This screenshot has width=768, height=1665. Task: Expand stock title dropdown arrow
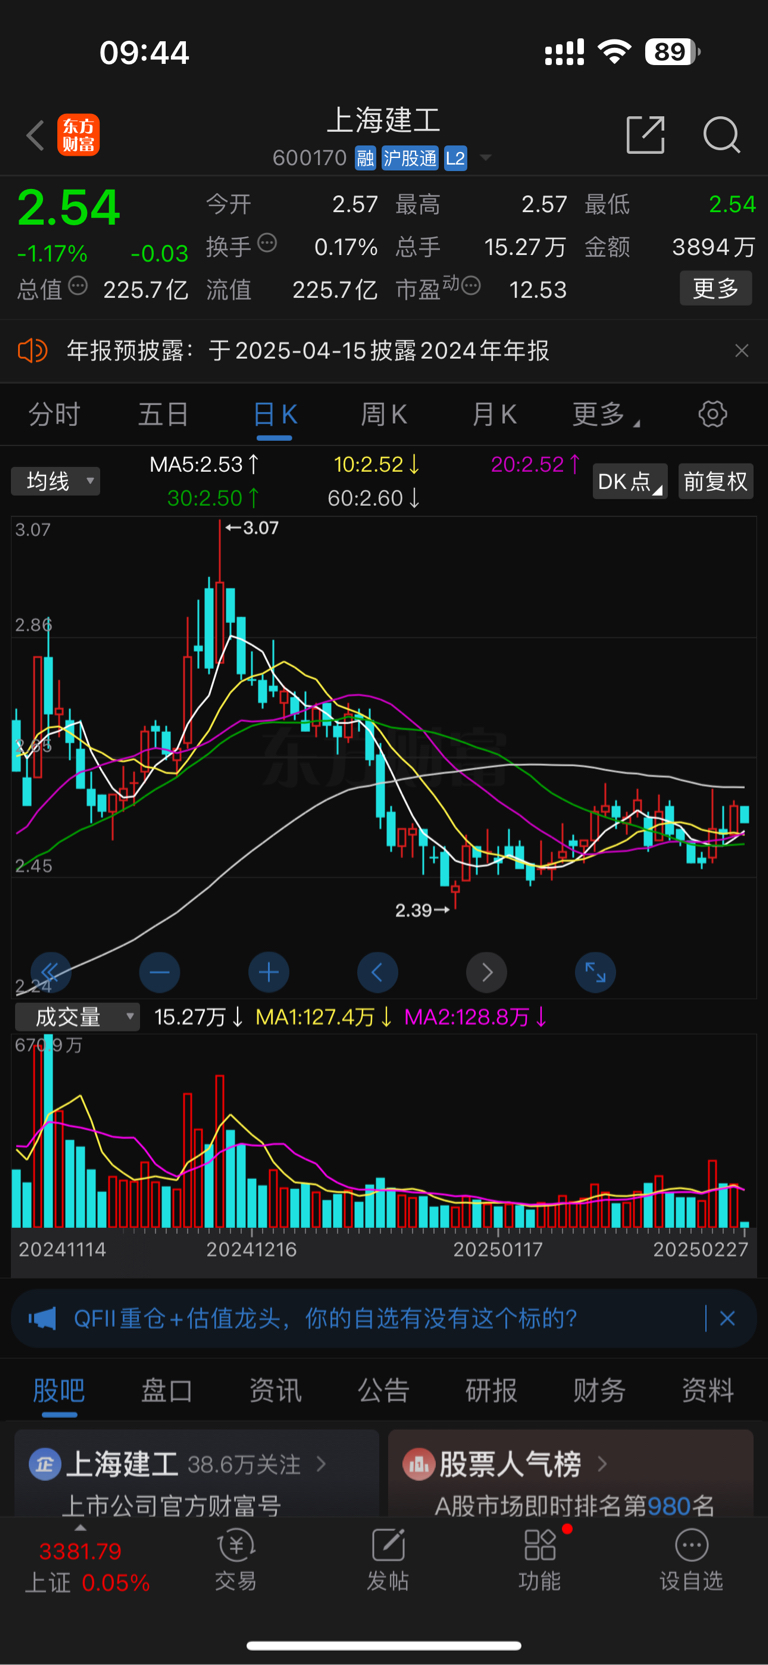[486, 158]
